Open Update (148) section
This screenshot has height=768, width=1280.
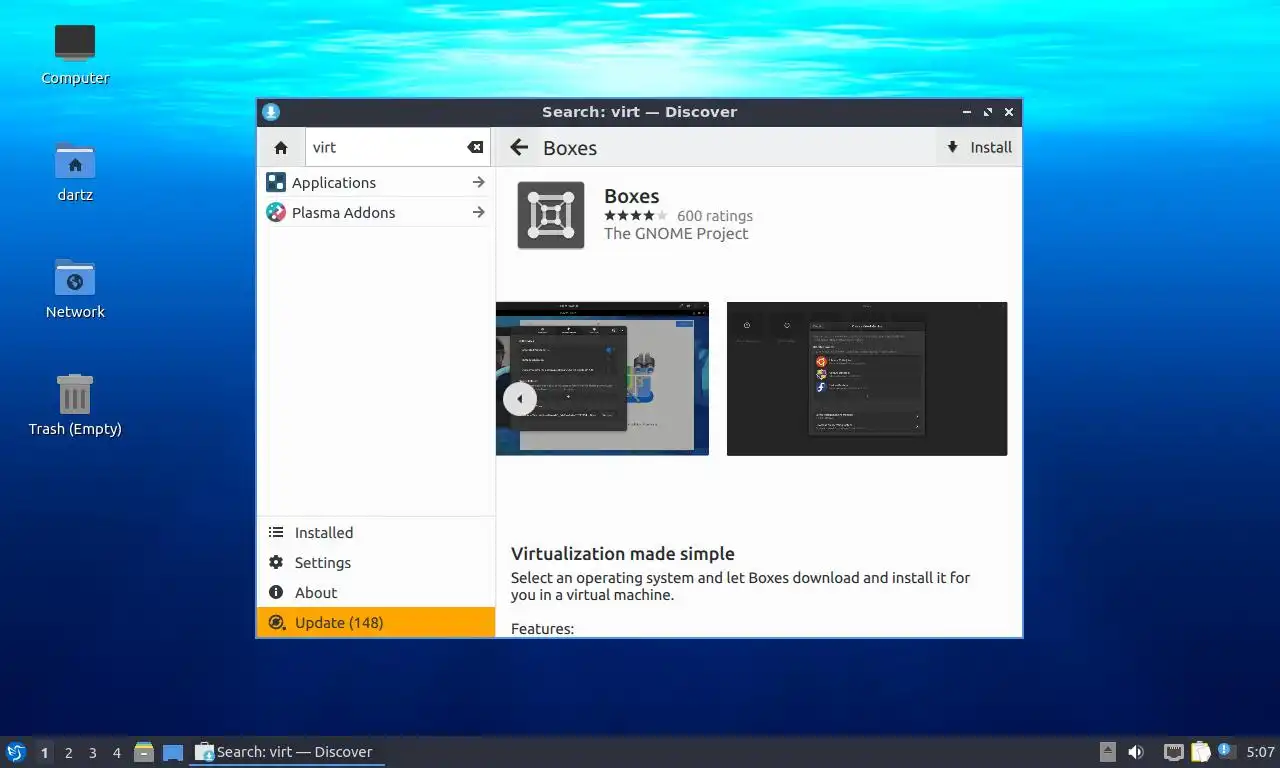tap(376, 622)
